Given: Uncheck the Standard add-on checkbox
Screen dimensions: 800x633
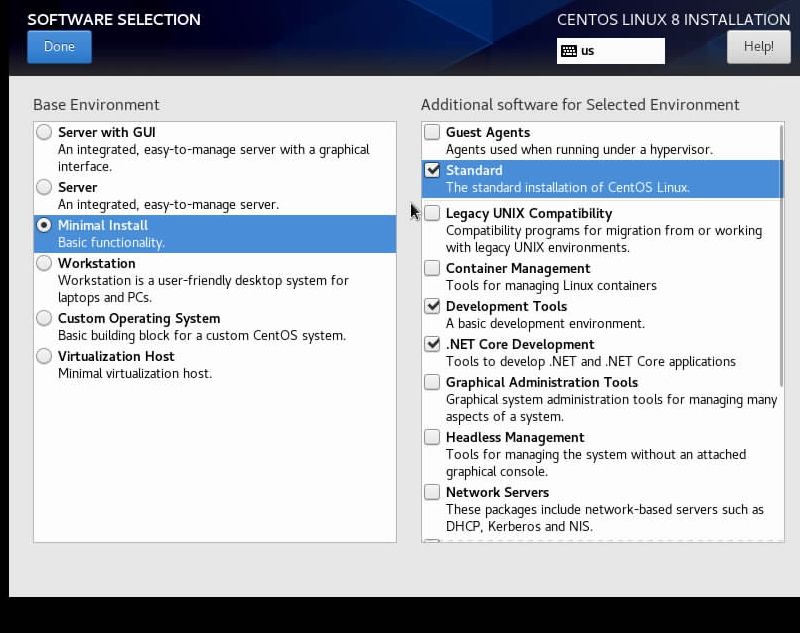Looking at the screenshot, I should (432, 170).
